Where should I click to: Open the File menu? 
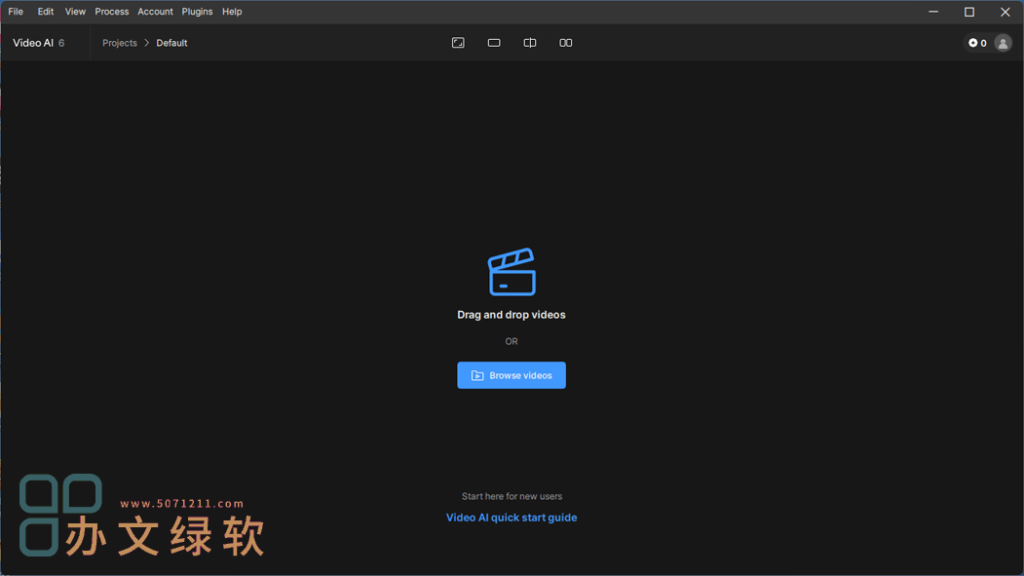pos(15,11)
